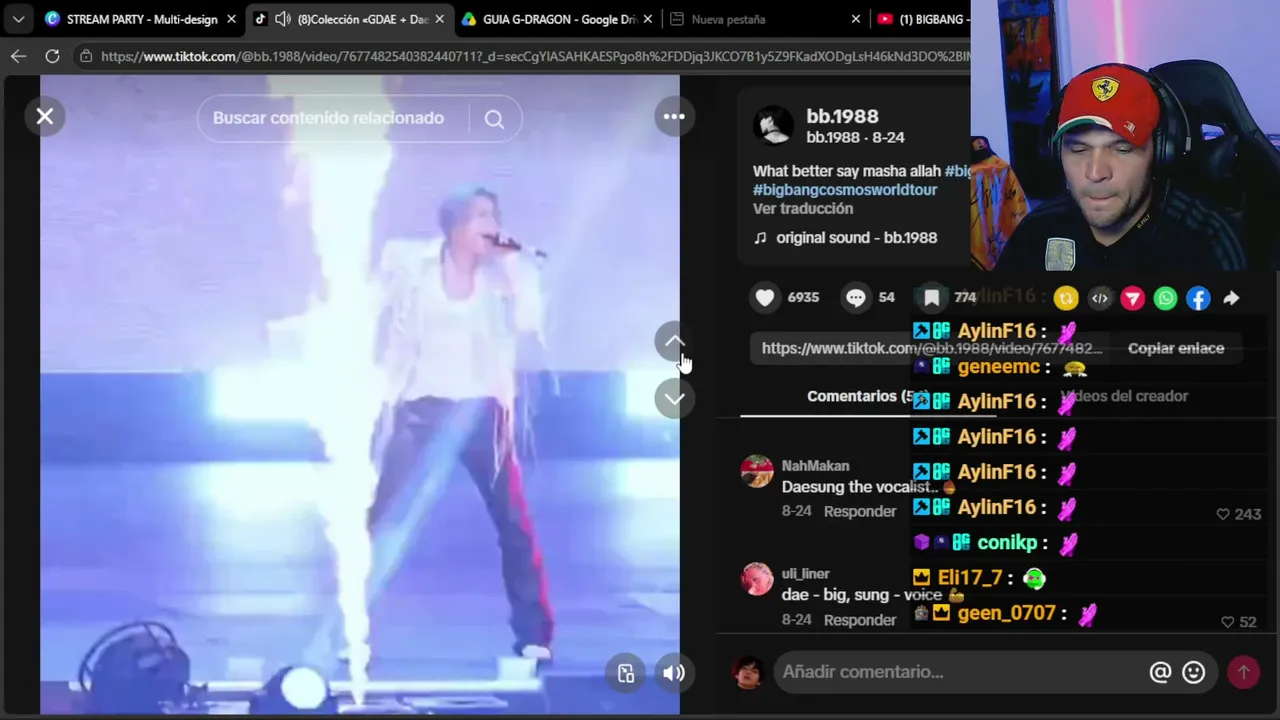Screen dimensions: 1280x720
Task: Close the TikTok video viewer
Action: 45,117
